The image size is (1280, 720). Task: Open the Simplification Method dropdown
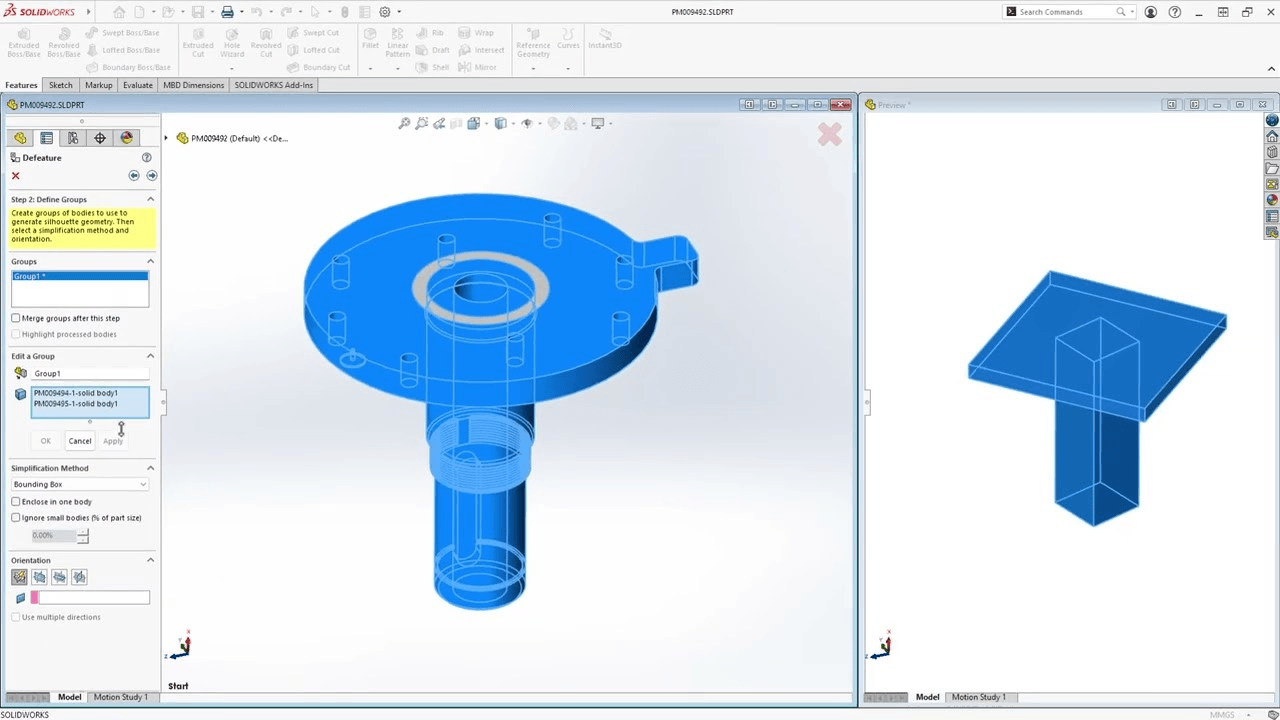click(x=143, y=484)
